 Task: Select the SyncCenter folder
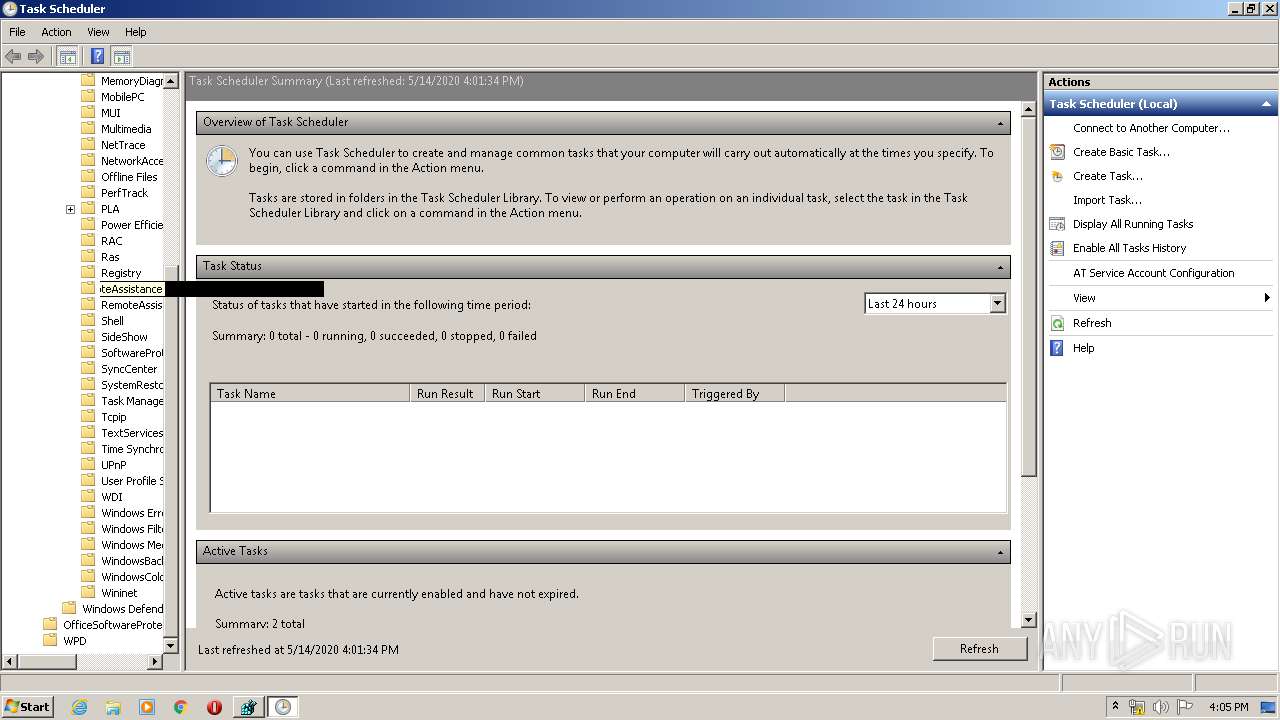coord(129,369)
